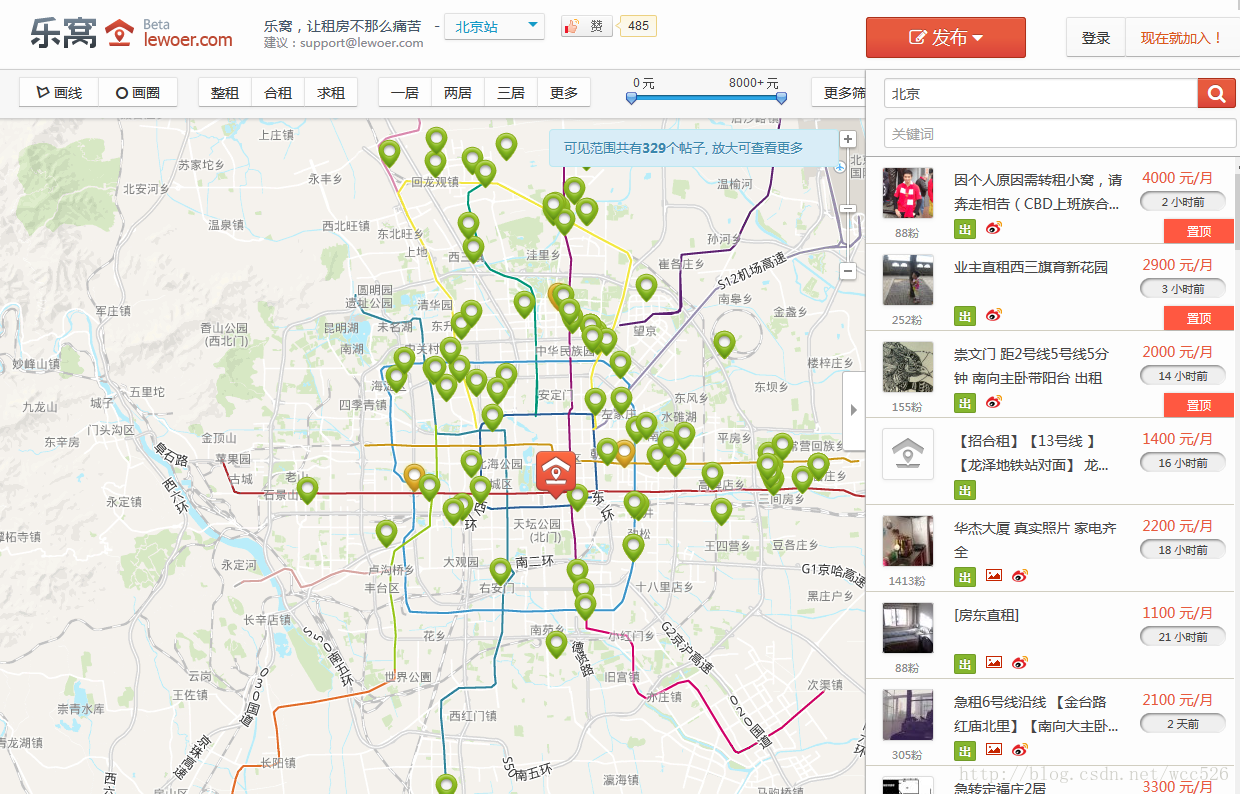Open the 更多筛选 more filters menu

[x=839, y=92]
